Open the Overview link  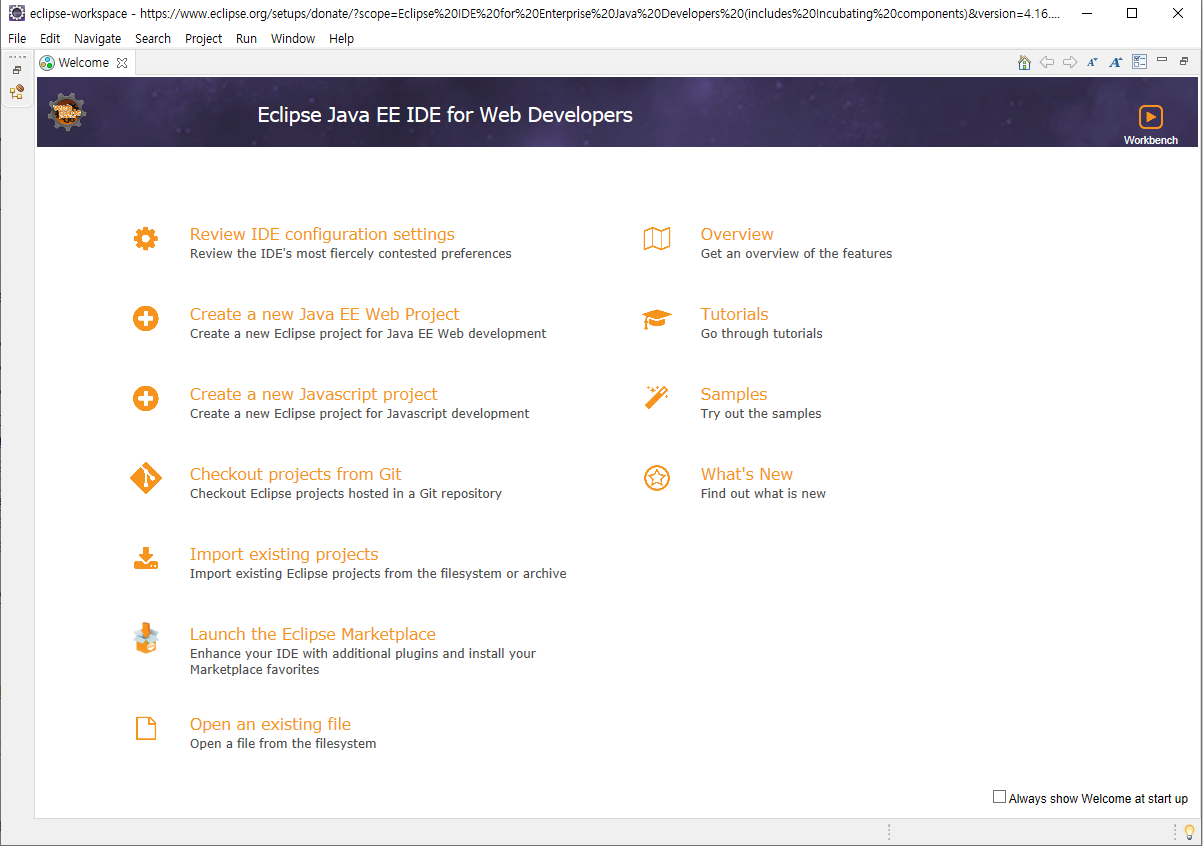[x=737, y=234]
